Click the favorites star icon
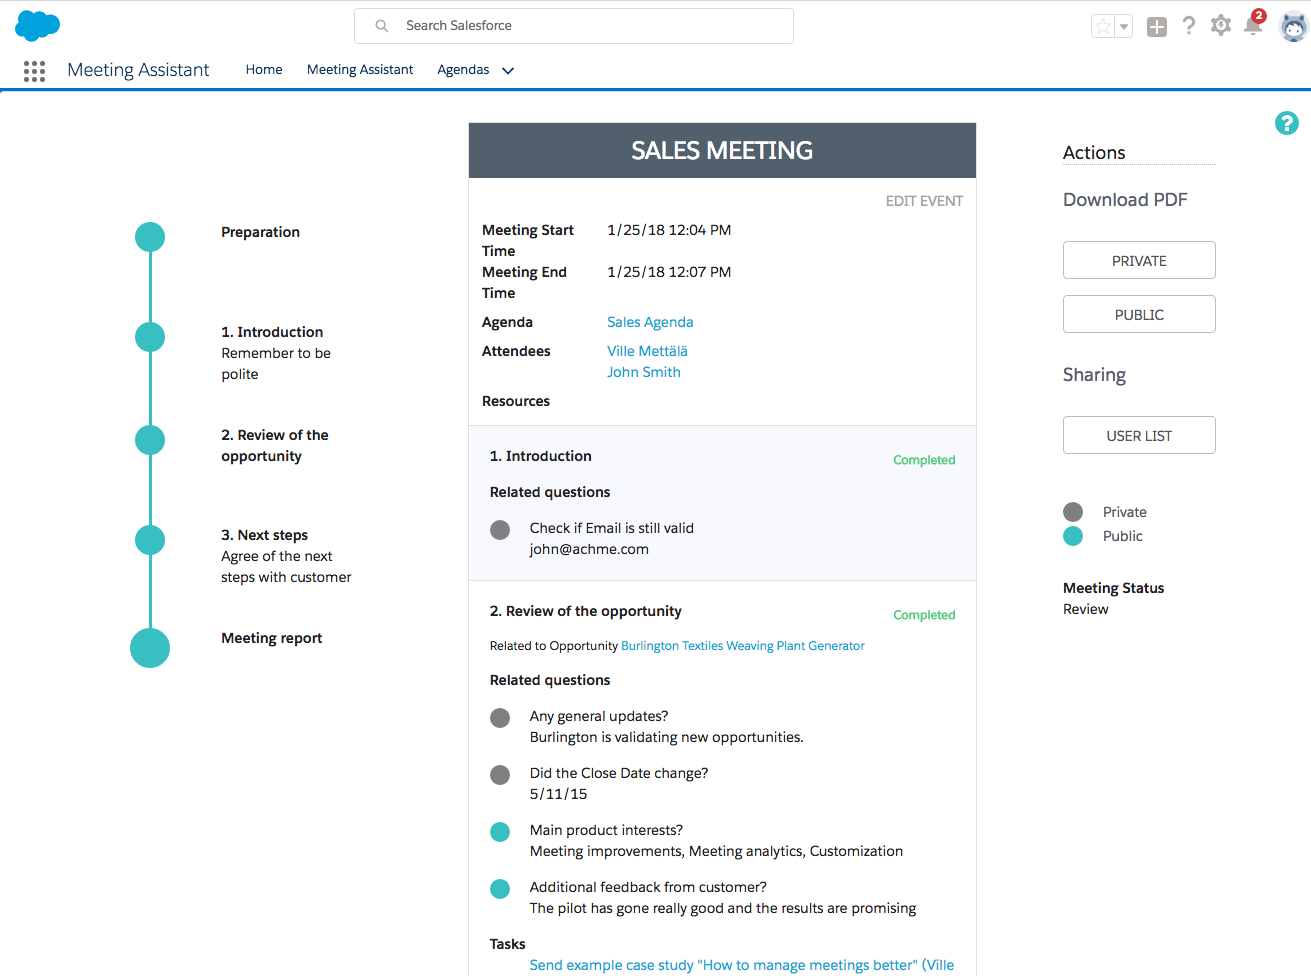Image resolution: width=1311 pixels, height=976 pixels. tap(1102, 27)
